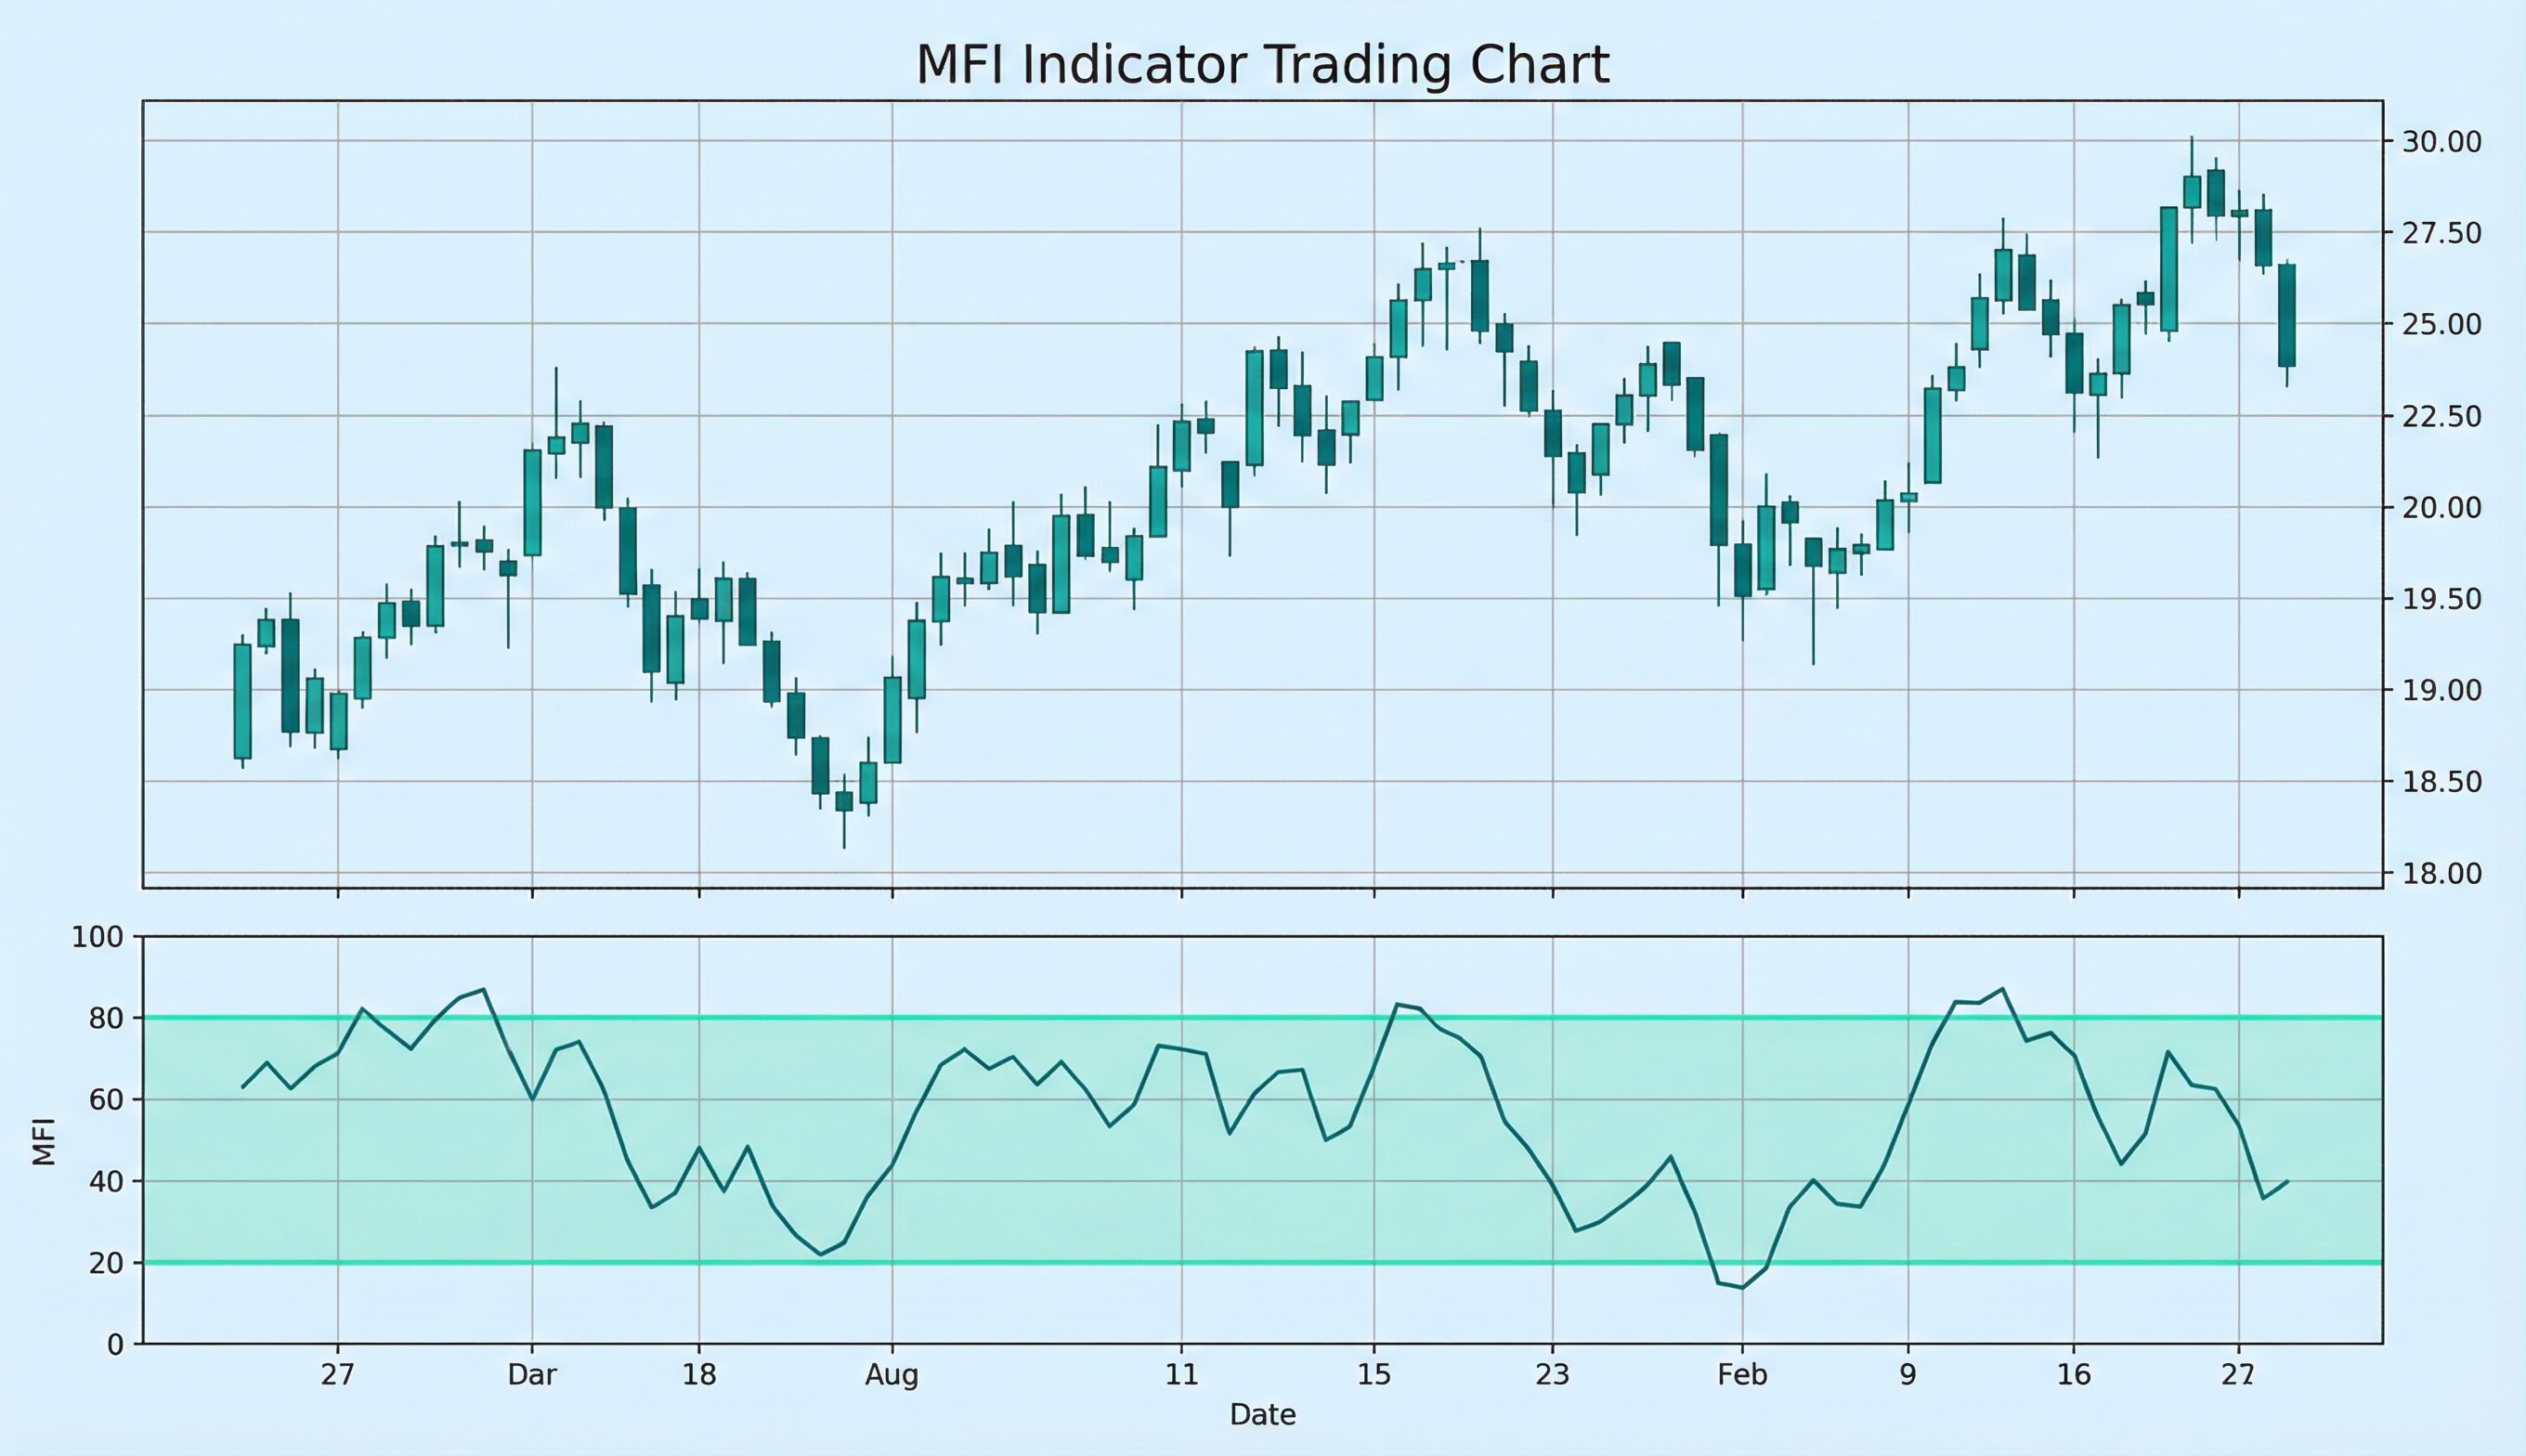Click the "27.50" price axis label
The height and width of the screenshot is (1456, 2526).
[2441, 233]
